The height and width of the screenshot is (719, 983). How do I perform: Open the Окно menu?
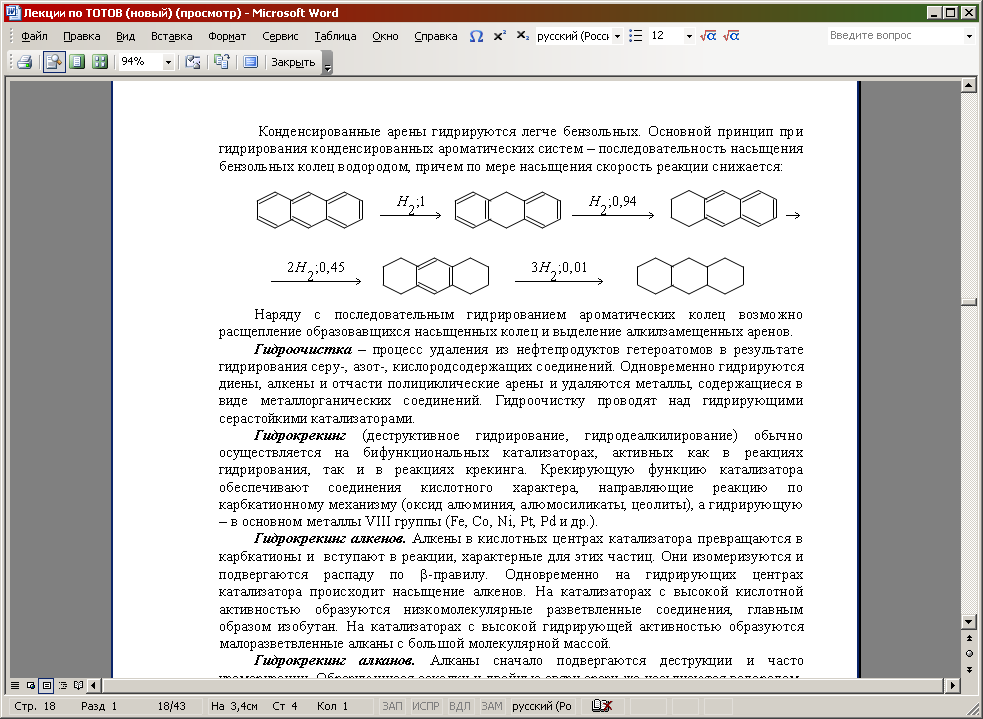(385, 36)
